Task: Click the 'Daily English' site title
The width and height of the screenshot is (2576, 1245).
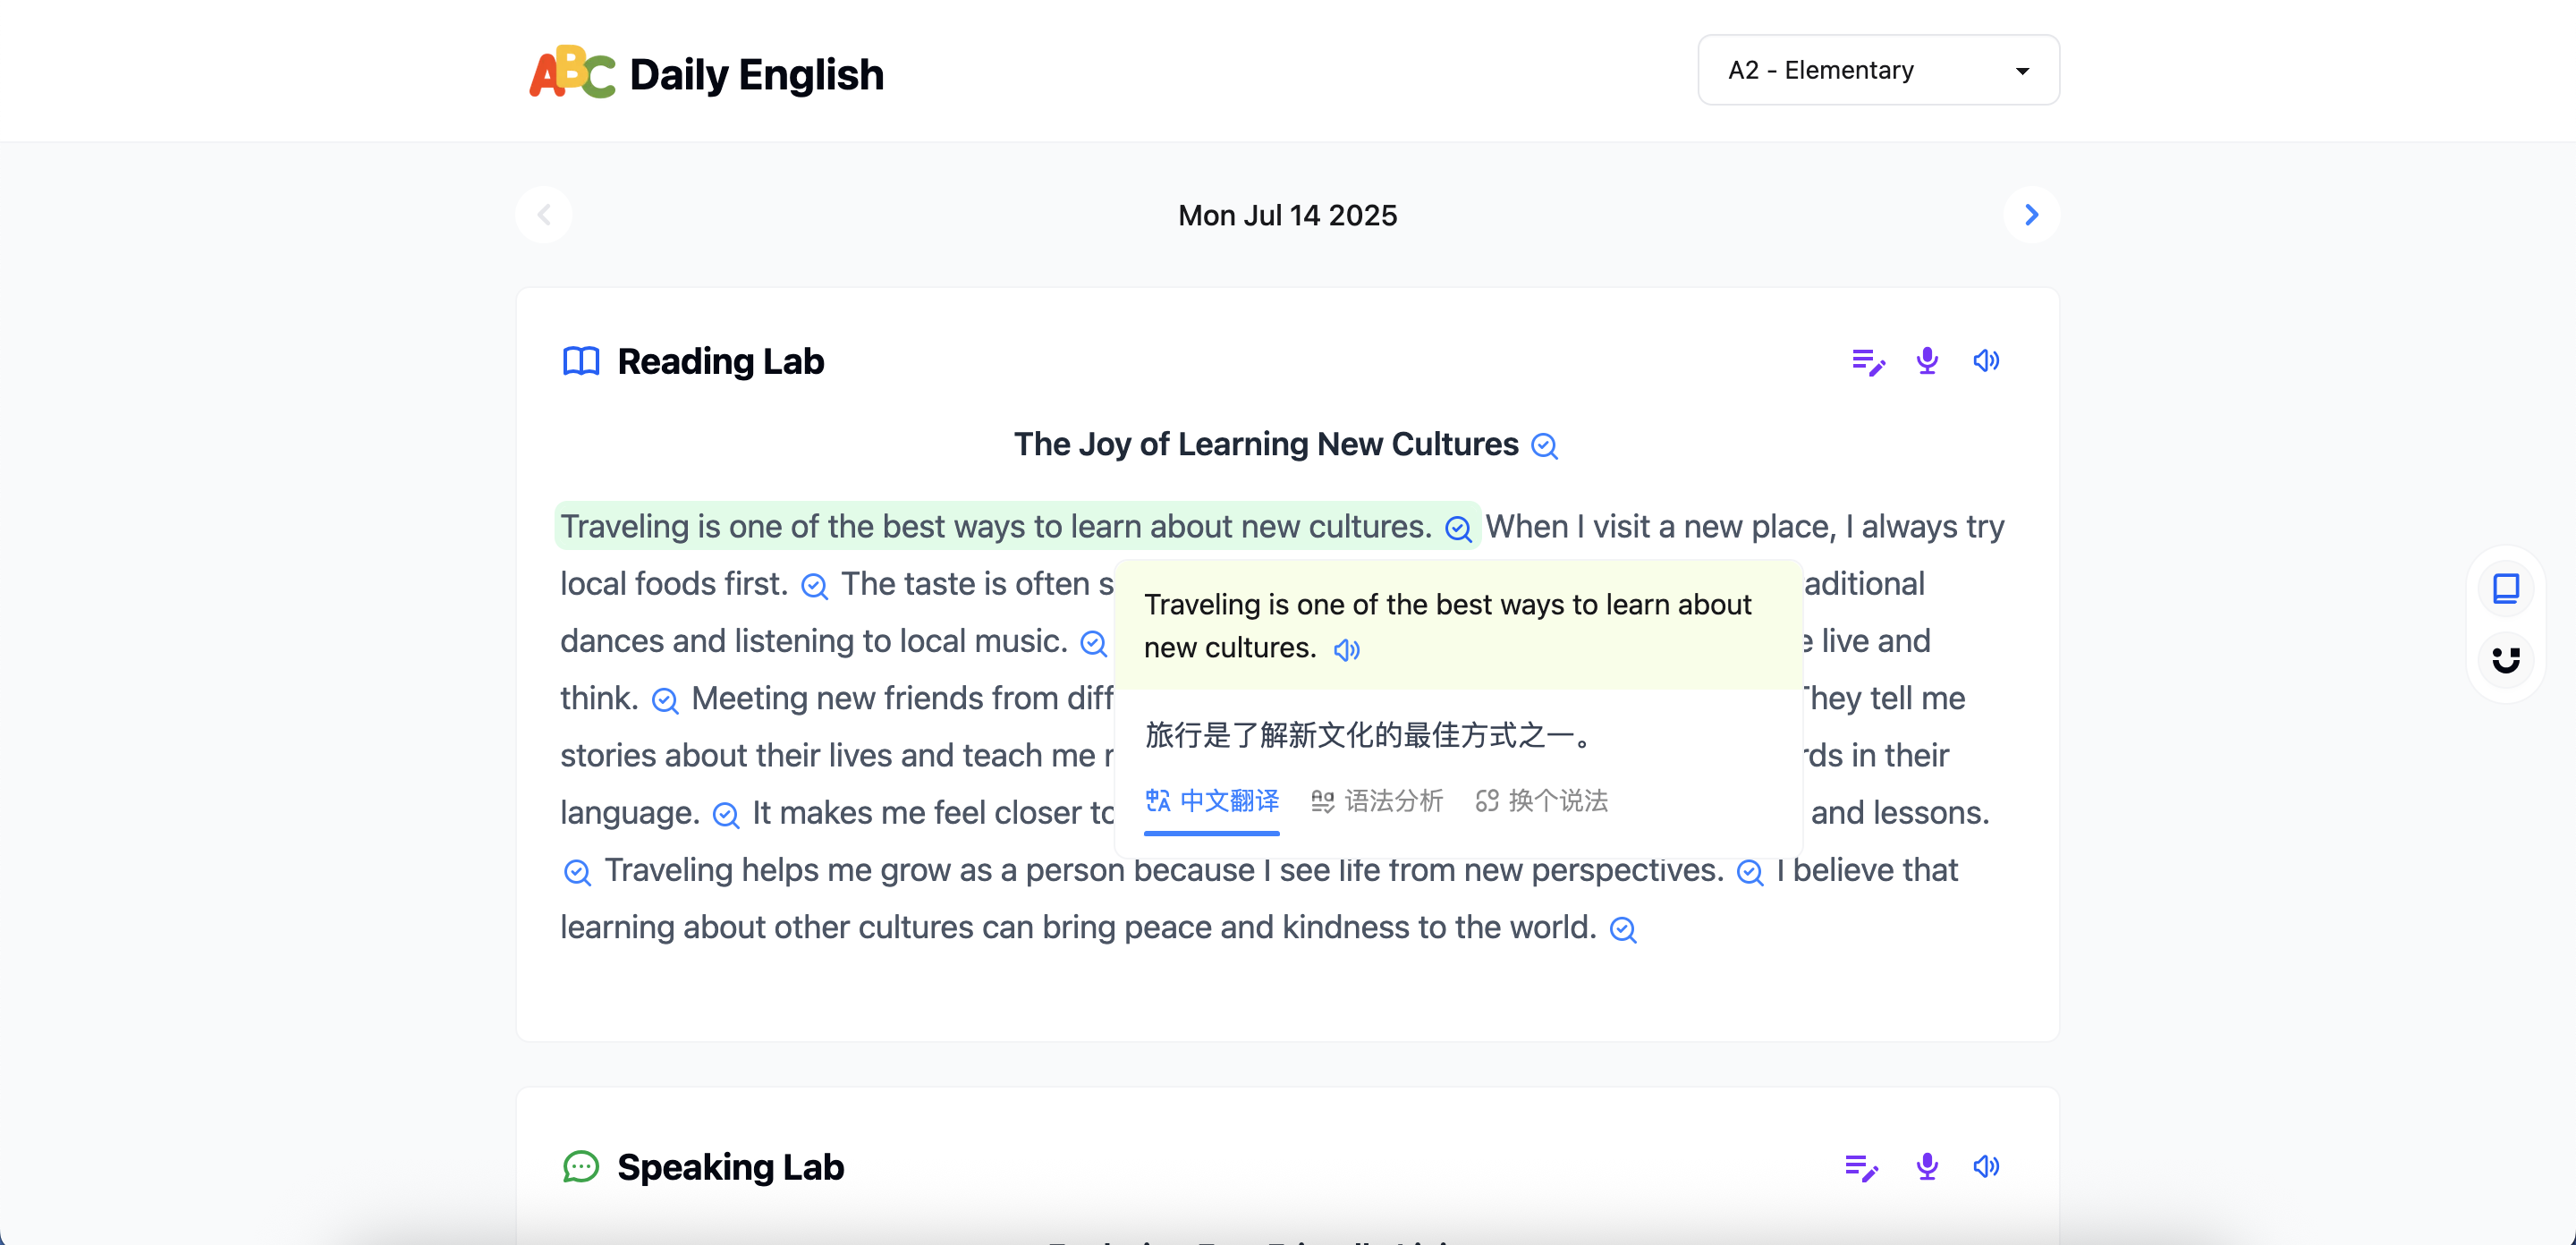Action: [756, 75]
